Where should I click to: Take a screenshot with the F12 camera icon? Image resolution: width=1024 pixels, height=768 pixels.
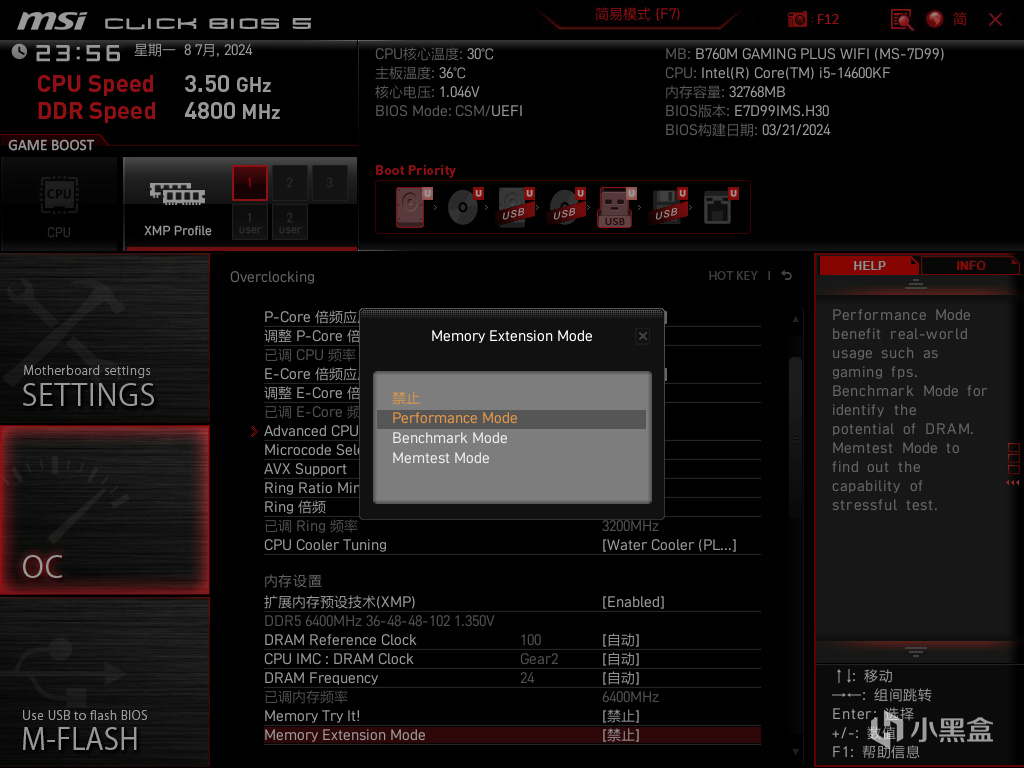pos(797,19)
